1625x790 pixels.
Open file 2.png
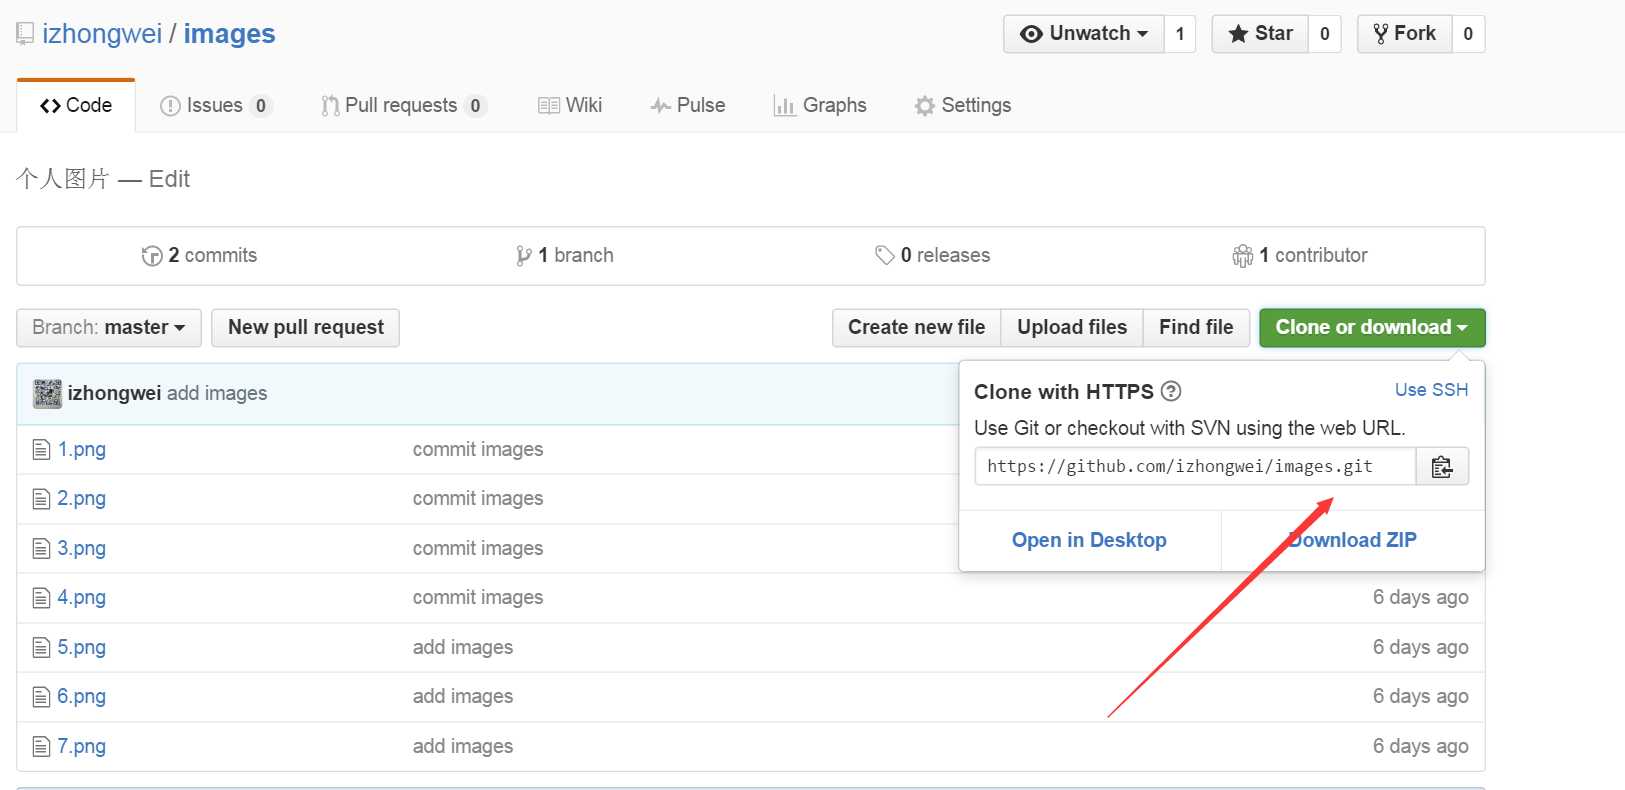click(82, 499)
